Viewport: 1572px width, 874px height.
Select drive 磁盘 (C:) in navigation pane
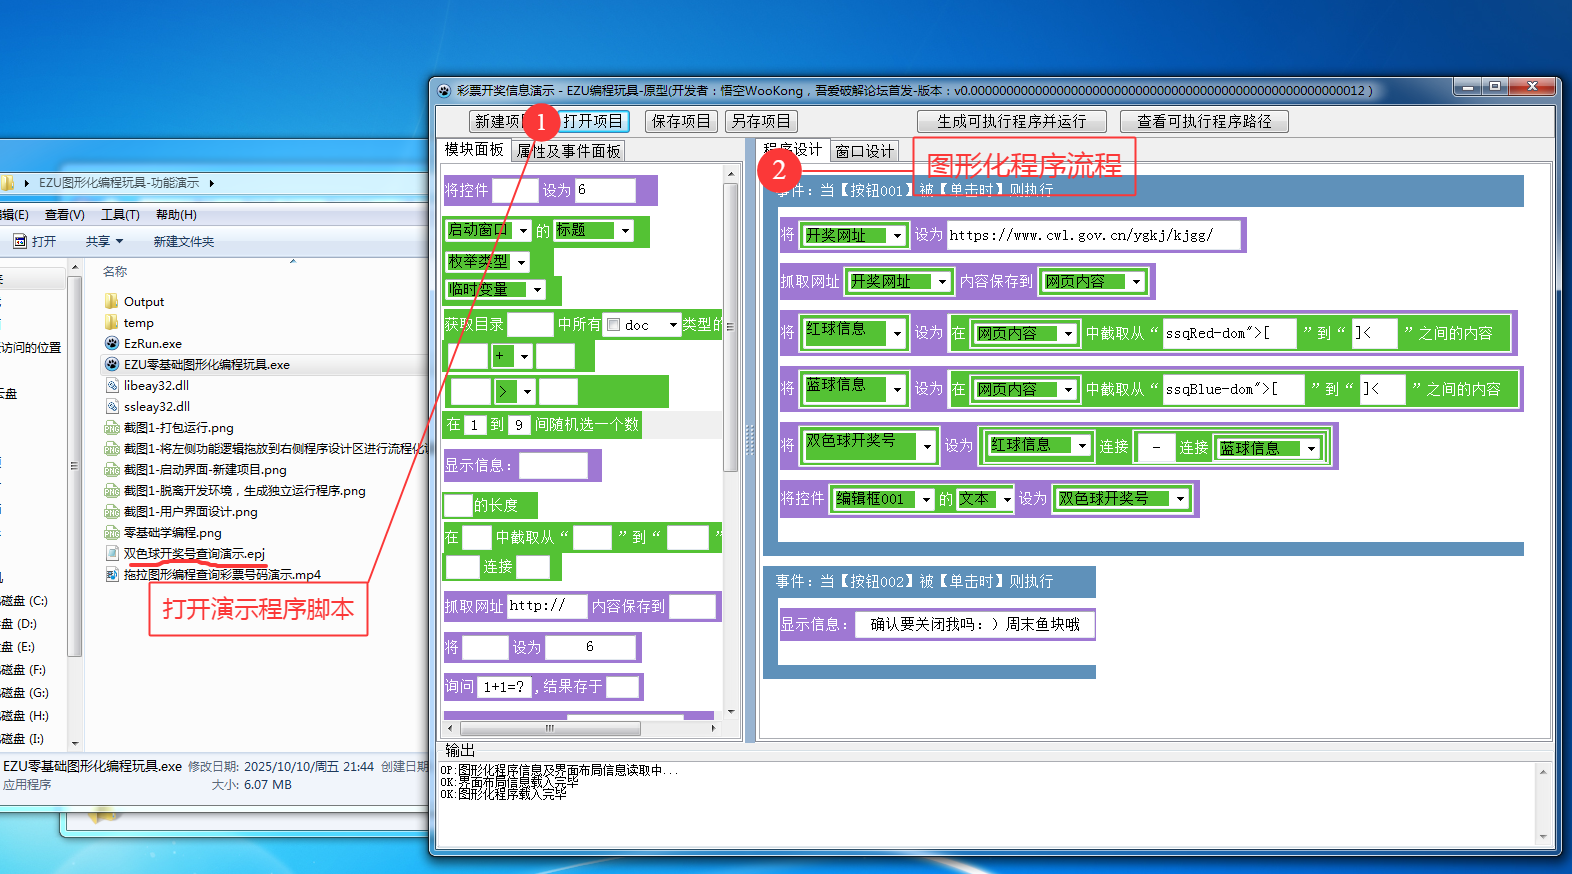(x=24, y=601)
